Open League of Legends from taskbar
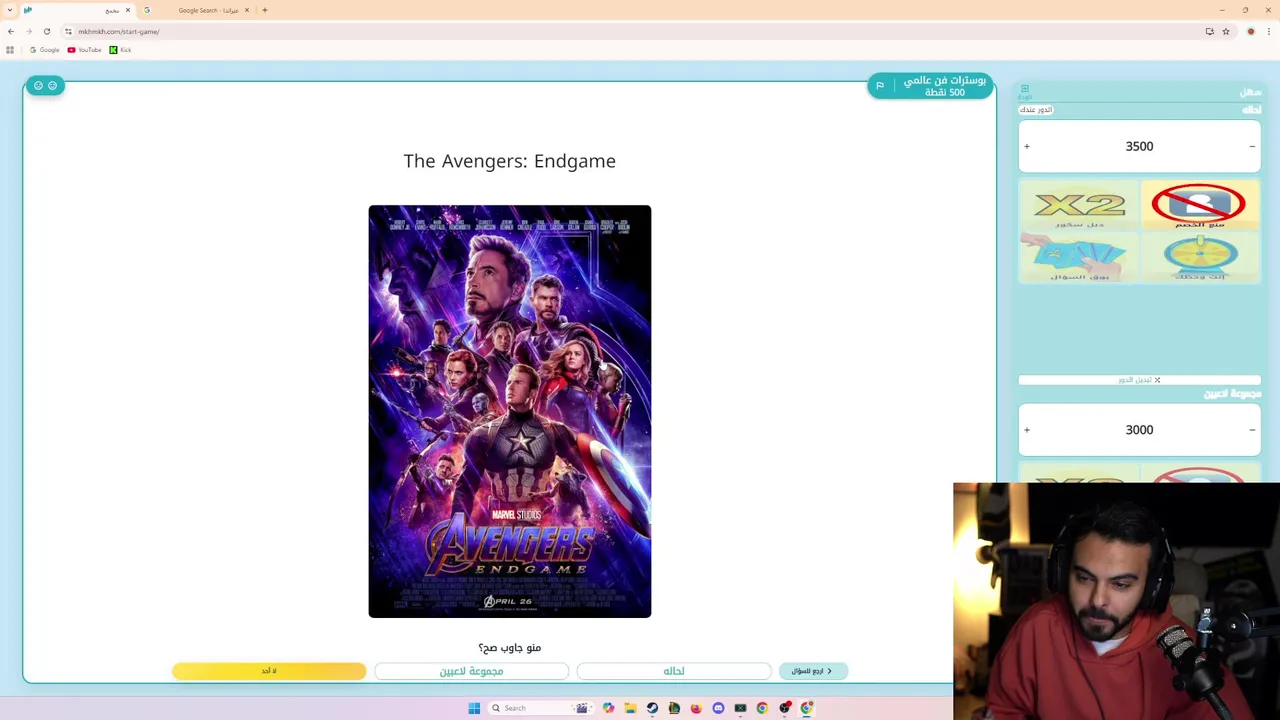Image resolution: width=1280 pixels, height=720 pixels. point(674,708)
